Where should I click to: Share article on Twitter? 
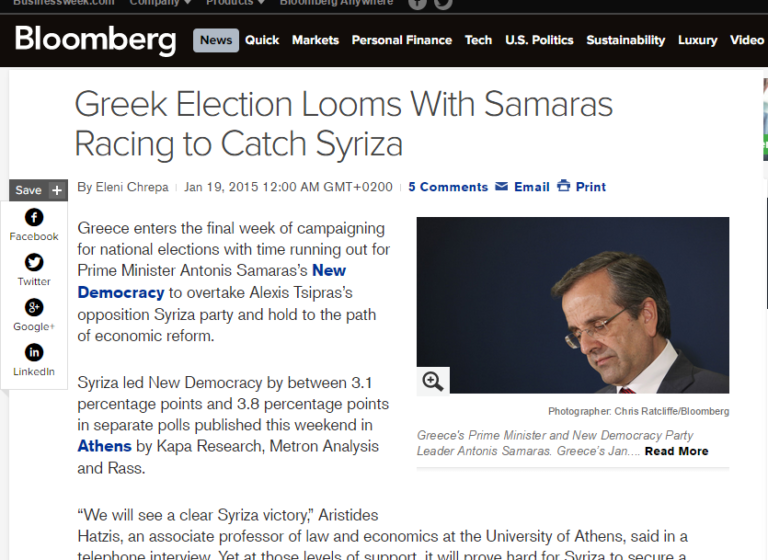[34, 263]
